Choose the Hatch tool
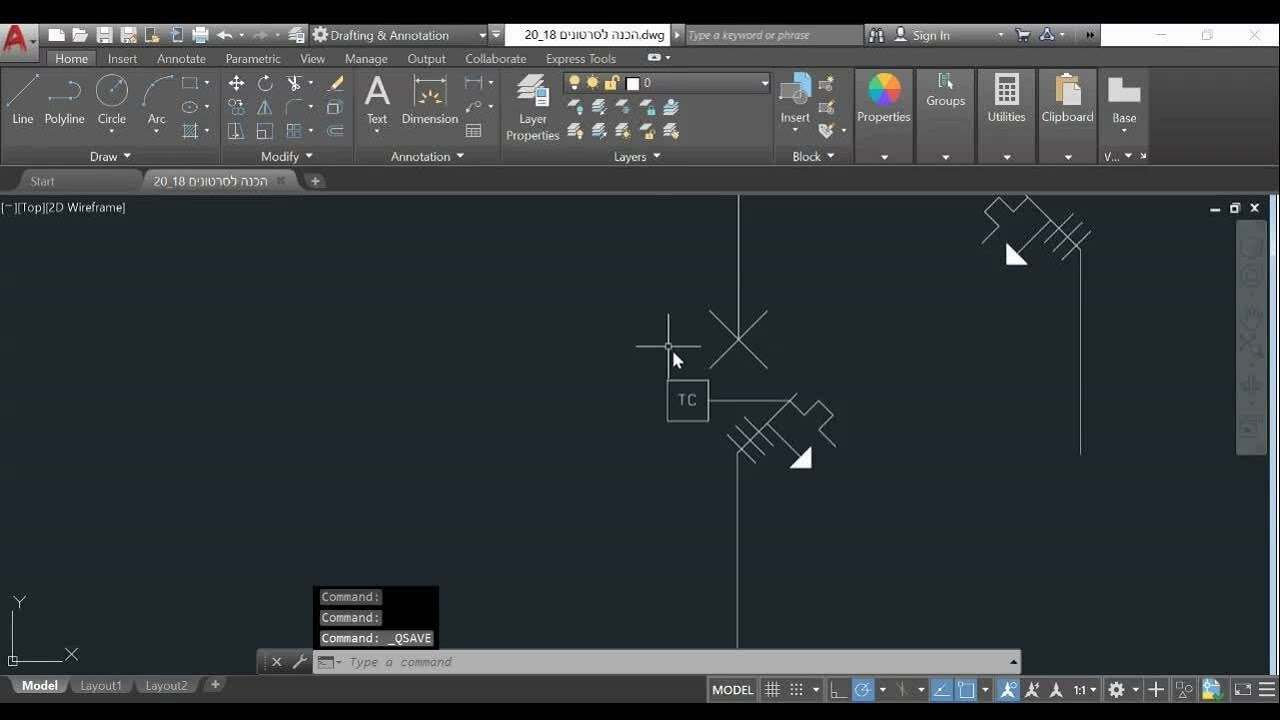The width and height of the screenshot is (1280, 720). [190, 131]
